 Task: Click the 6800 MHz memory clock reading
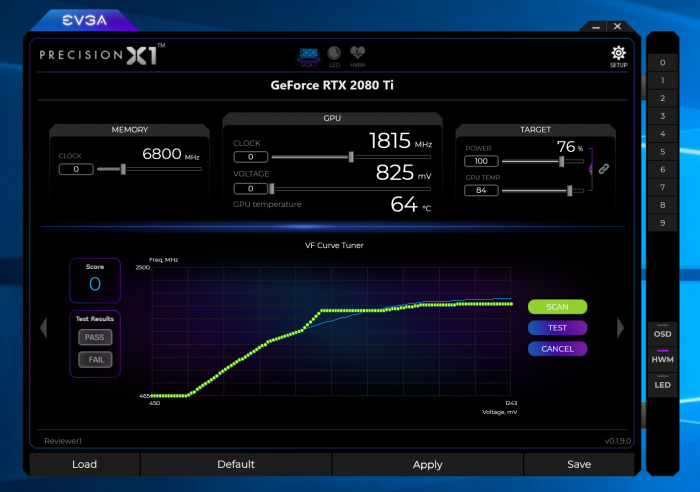pos(171,154)
